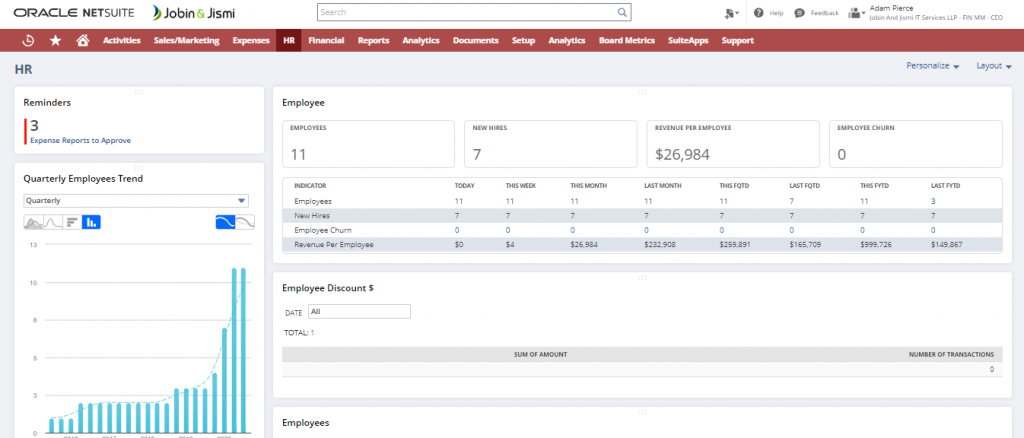Click the role switcher people icon
This screenshot has width=1024, height=438.
(x=857, y=13)
